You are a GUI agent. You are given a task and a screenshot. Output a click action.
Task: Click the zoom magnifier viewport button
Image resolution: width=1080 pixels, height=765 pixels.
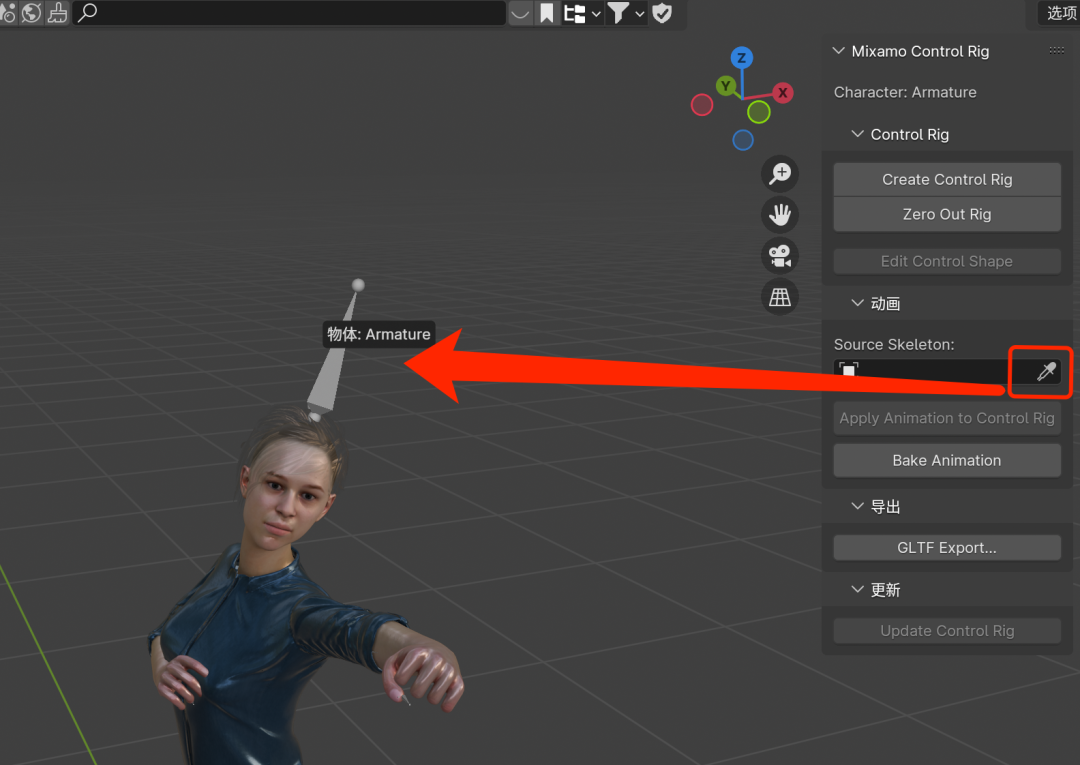tap(780, 174)
